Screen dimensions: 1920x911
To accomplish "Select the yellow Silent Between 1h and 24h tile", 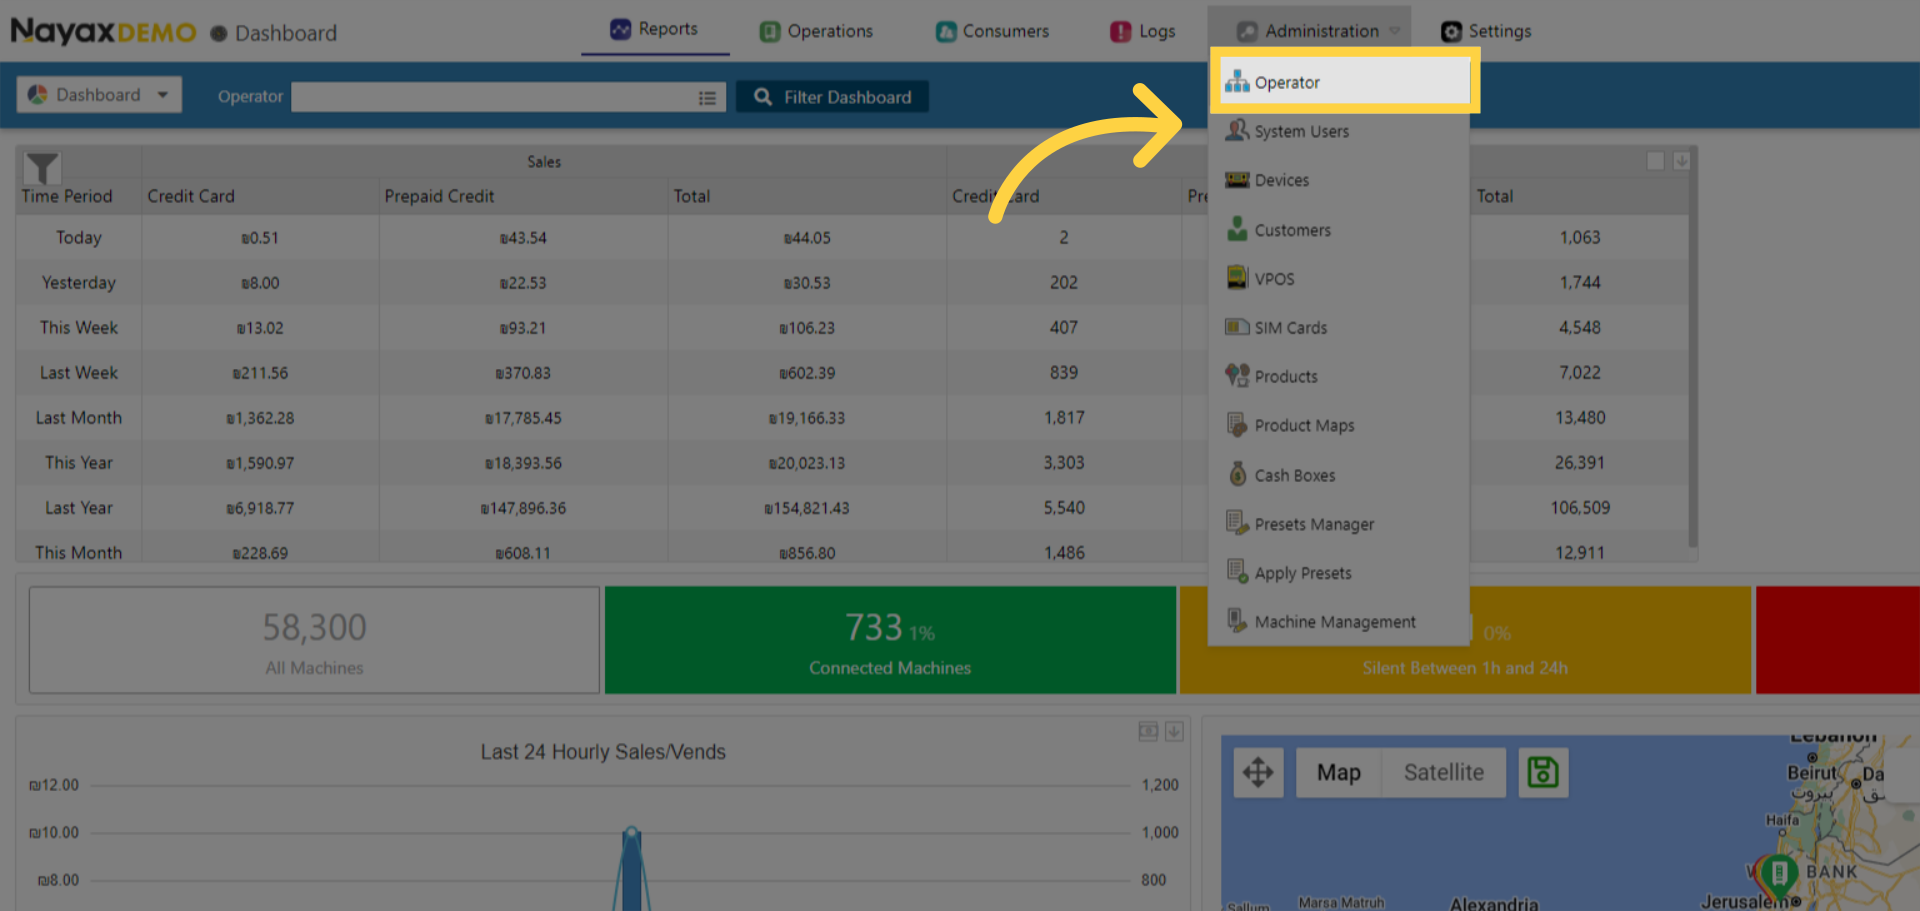I will click(1466, 640).
